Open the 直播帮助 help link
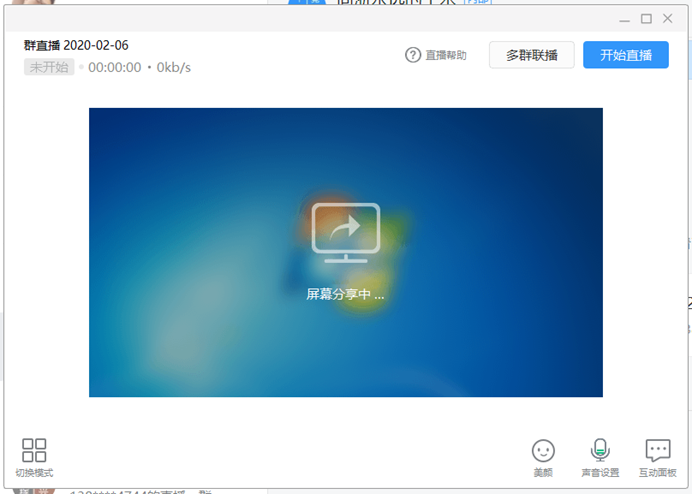This screenshot has height=494, width=692. tap(445, 55)
